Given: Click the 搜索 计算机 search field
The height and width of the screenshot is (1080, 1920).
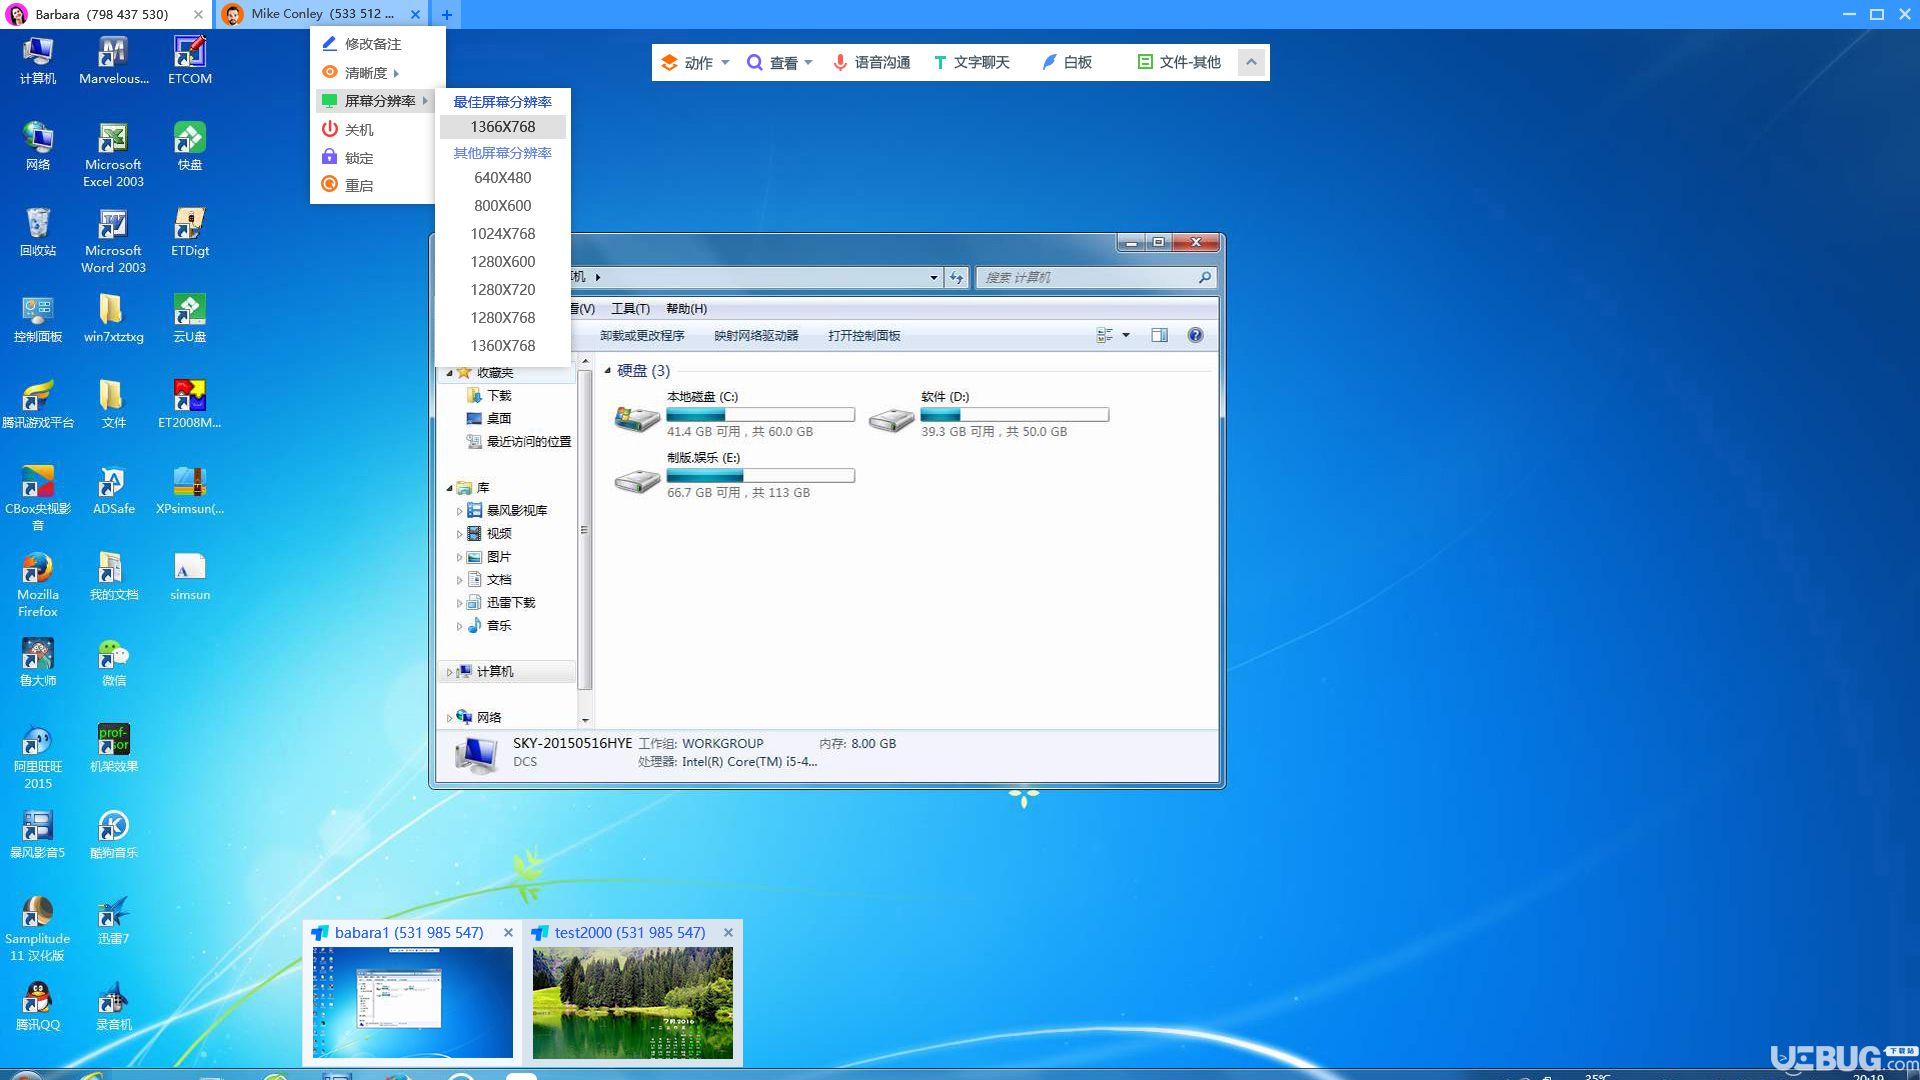Looking at the screenshot, I should point(1096,277).
